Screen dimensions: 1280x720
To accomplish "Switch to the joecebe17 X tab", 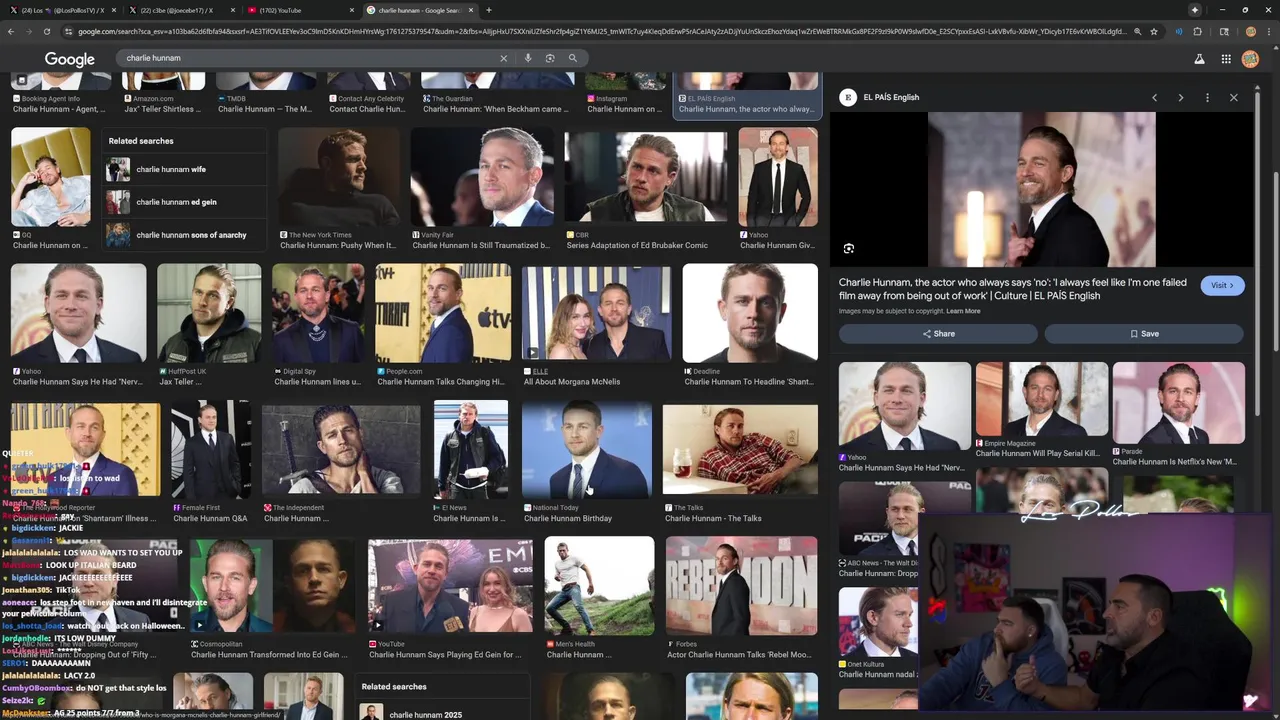I will (180, 10).
